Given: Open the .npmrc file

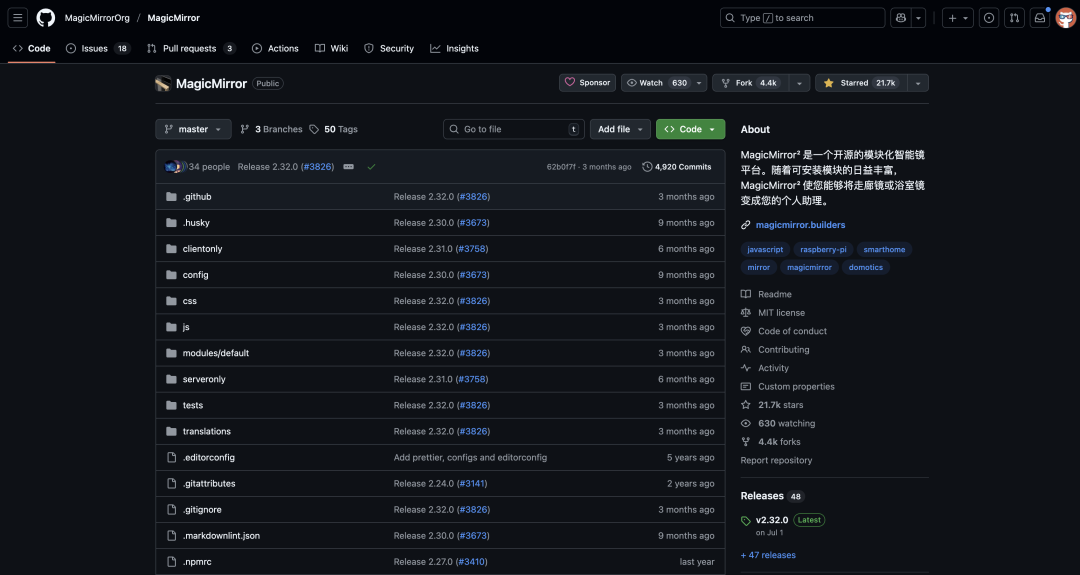Looking at the screenshot, I should coord(197,561).
